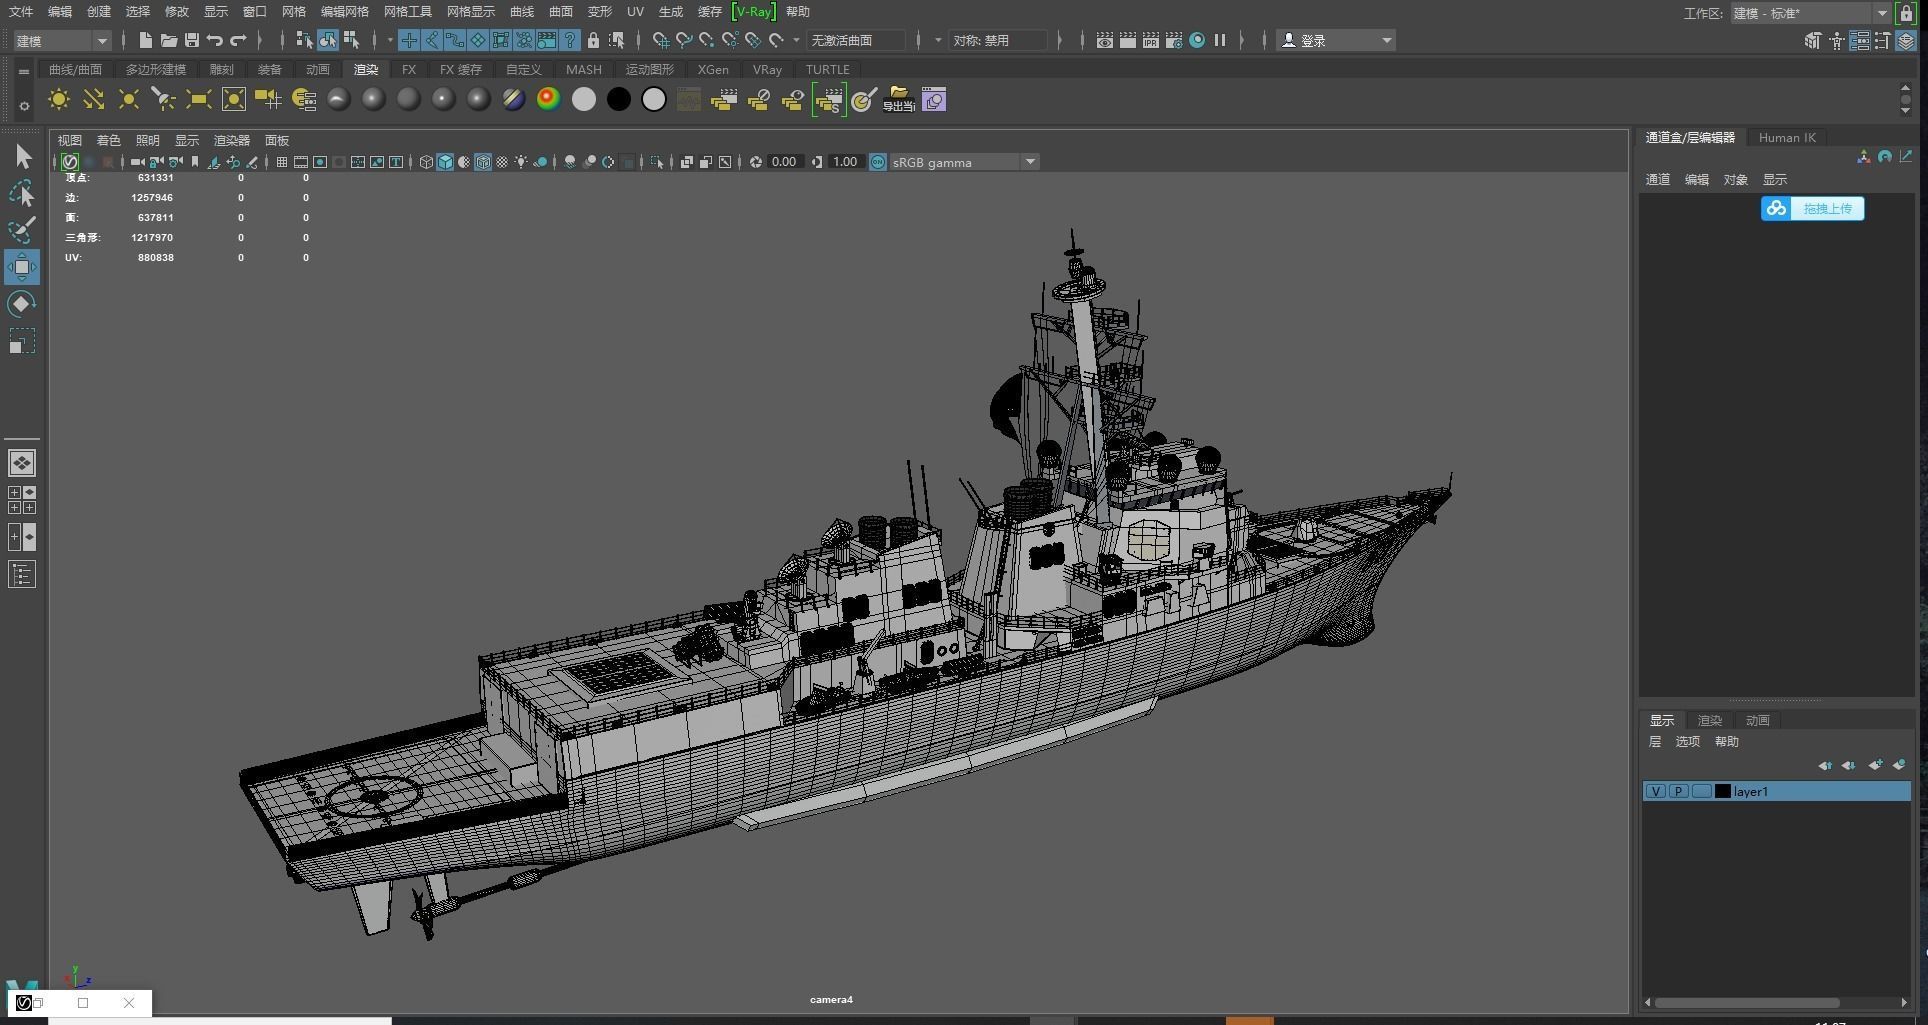
Task: Toggle snap to grid
Action: [x=661, y=40]
